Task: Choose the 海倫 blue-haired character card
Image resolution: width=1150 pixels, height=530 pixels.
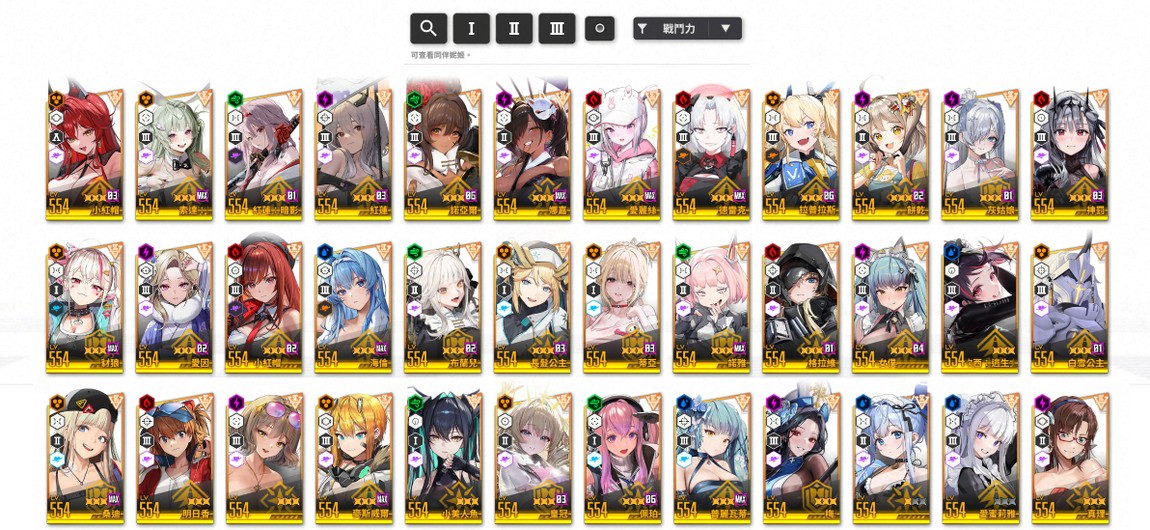Action: (x=354, y=306)
